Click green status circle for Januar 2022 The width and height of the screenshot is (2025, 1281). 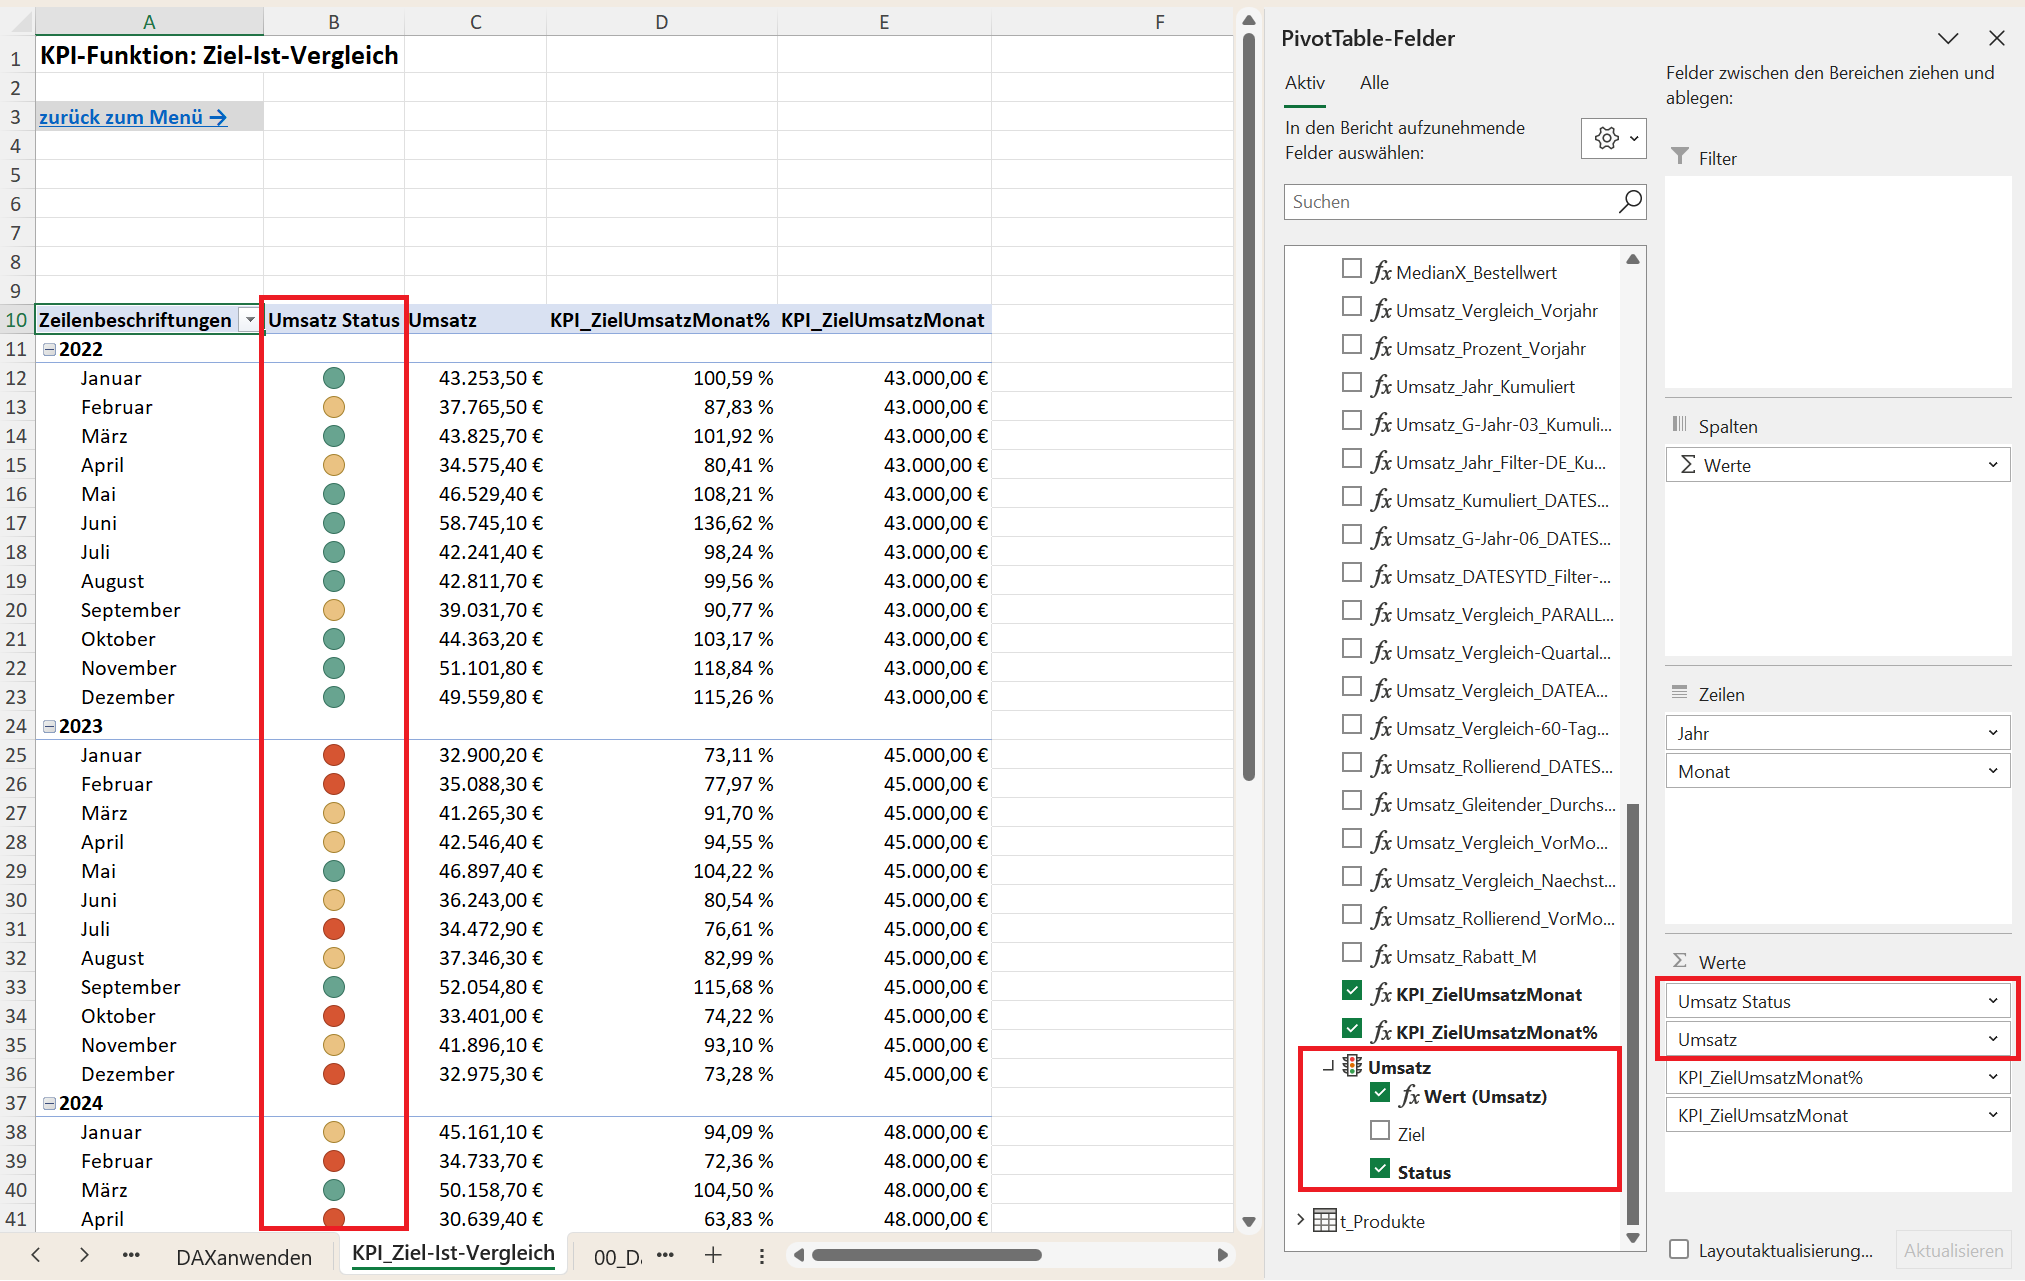point(334,378)
